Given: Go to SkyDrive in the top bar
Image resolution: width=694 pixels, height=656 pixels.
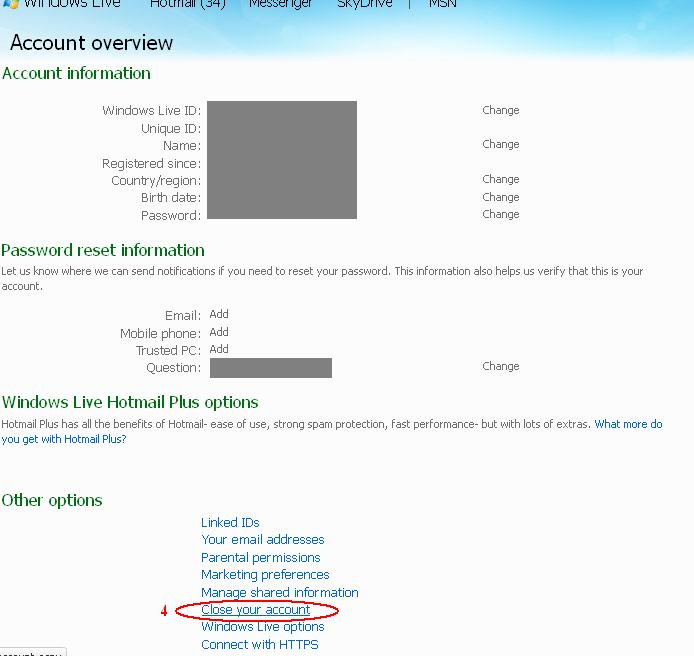Looking at the screenshot, I should (365, 4).
